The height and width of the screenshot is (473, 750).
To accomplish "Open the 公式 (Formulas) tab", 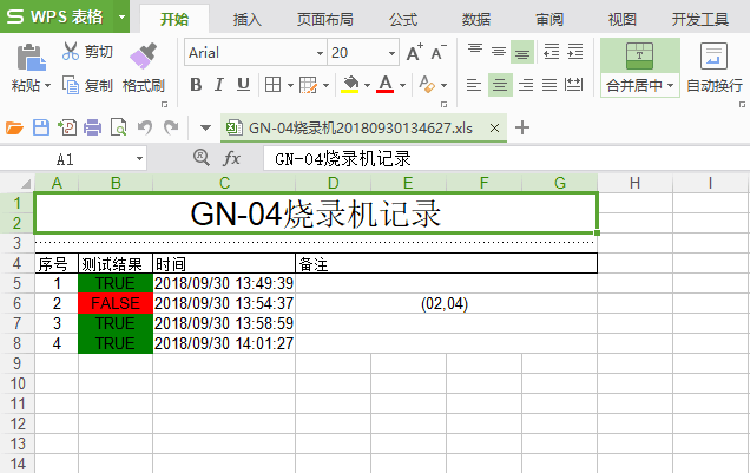I will tap(402, 19).
